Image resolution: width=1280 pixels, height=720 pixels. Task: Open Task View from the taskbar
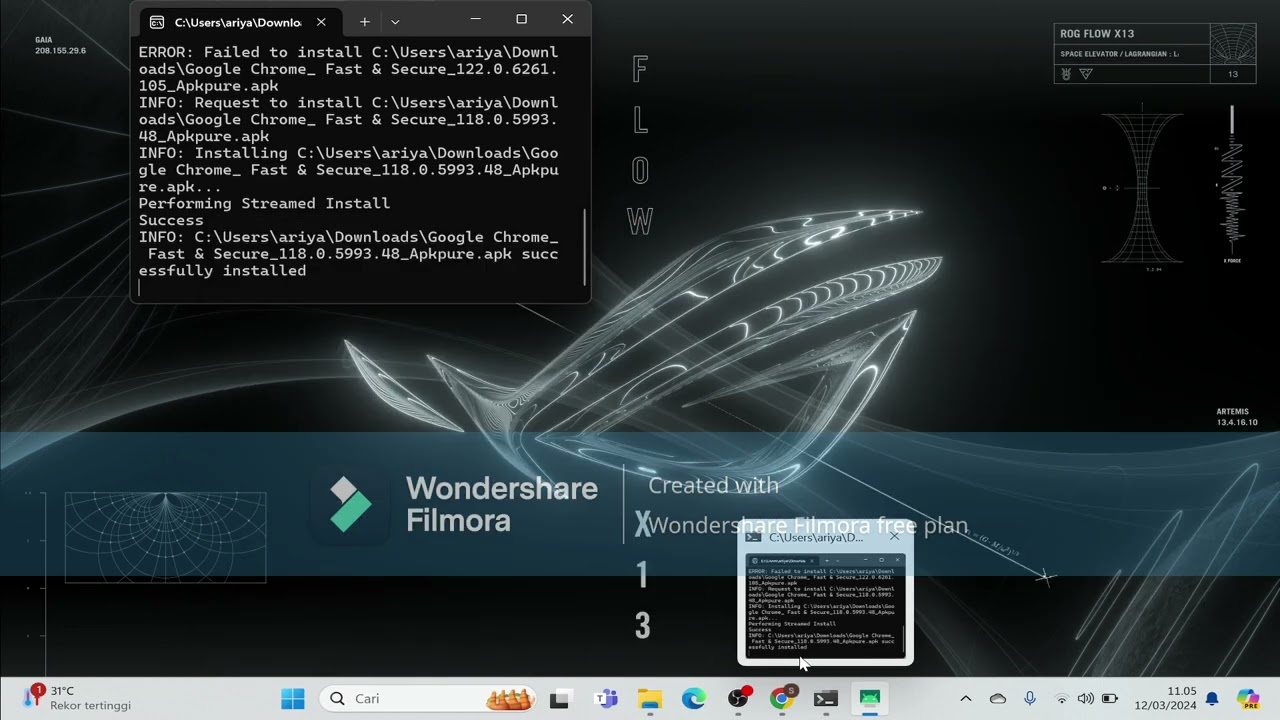pos(560,698)
